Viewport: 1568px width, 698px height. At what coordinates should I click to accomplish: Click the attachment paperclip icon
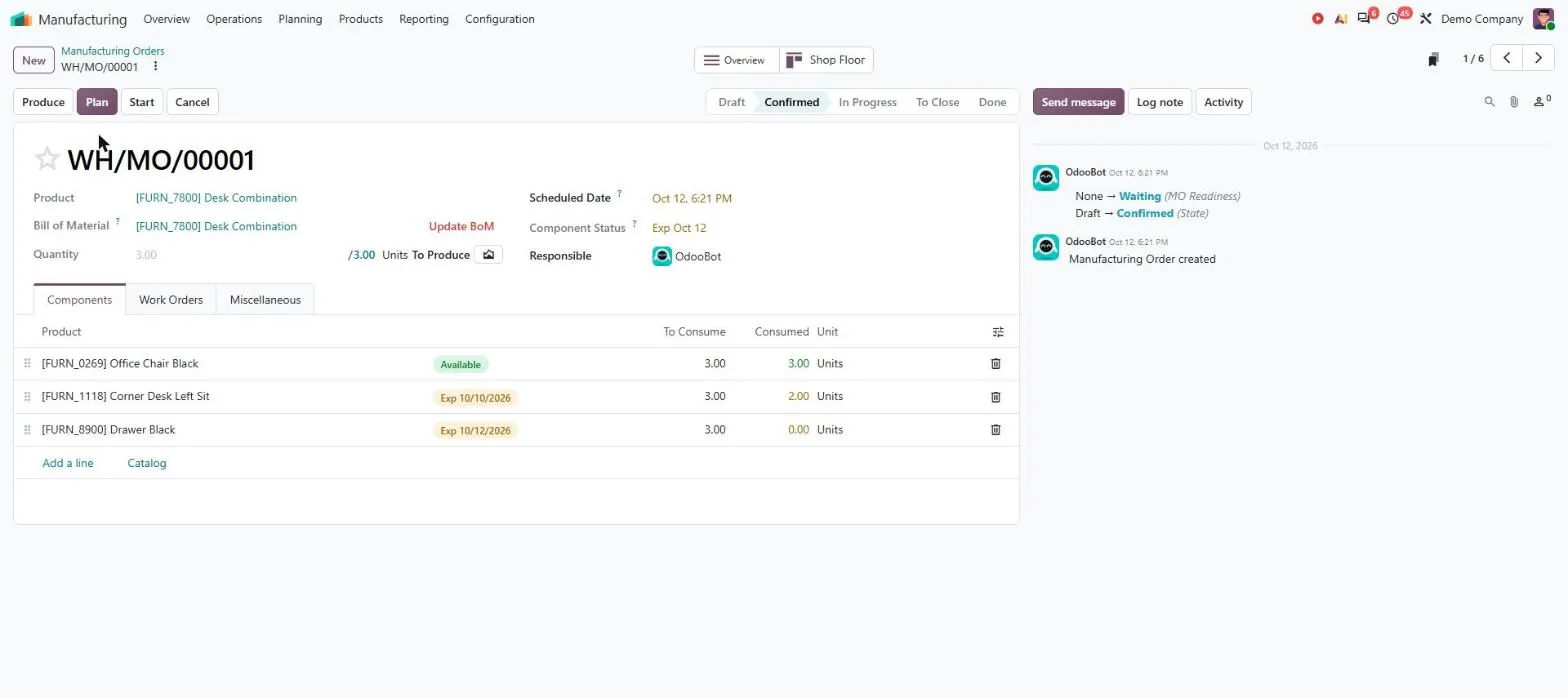pos(1514,102)
